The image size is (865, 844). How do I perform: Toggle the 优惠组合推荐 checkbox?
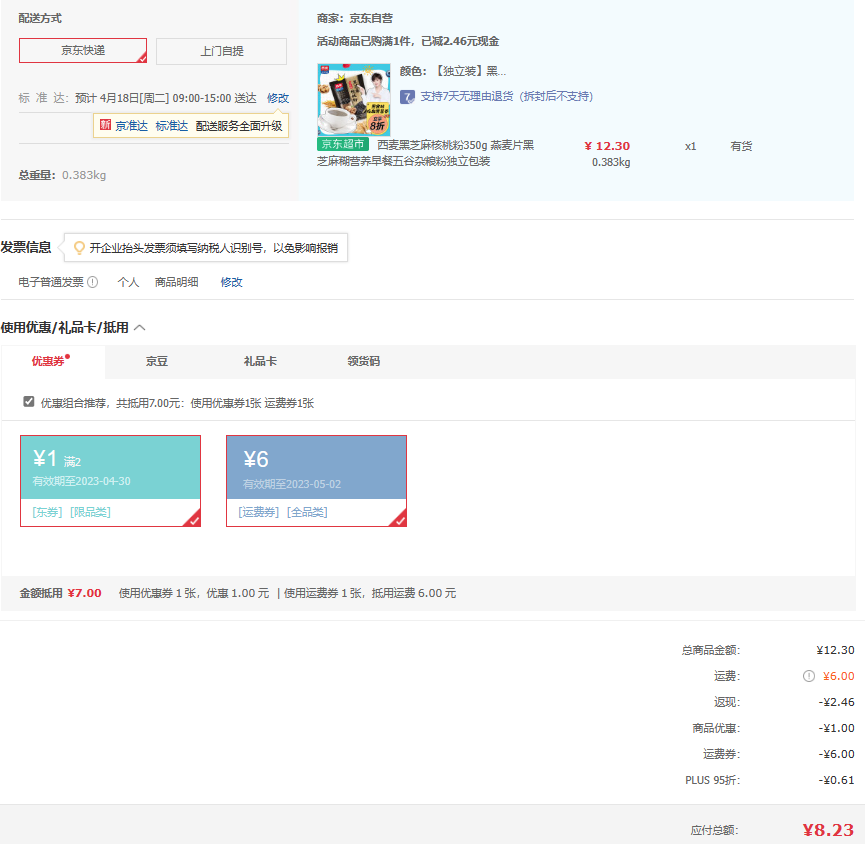pyautogui.click(x=29, y=402)
